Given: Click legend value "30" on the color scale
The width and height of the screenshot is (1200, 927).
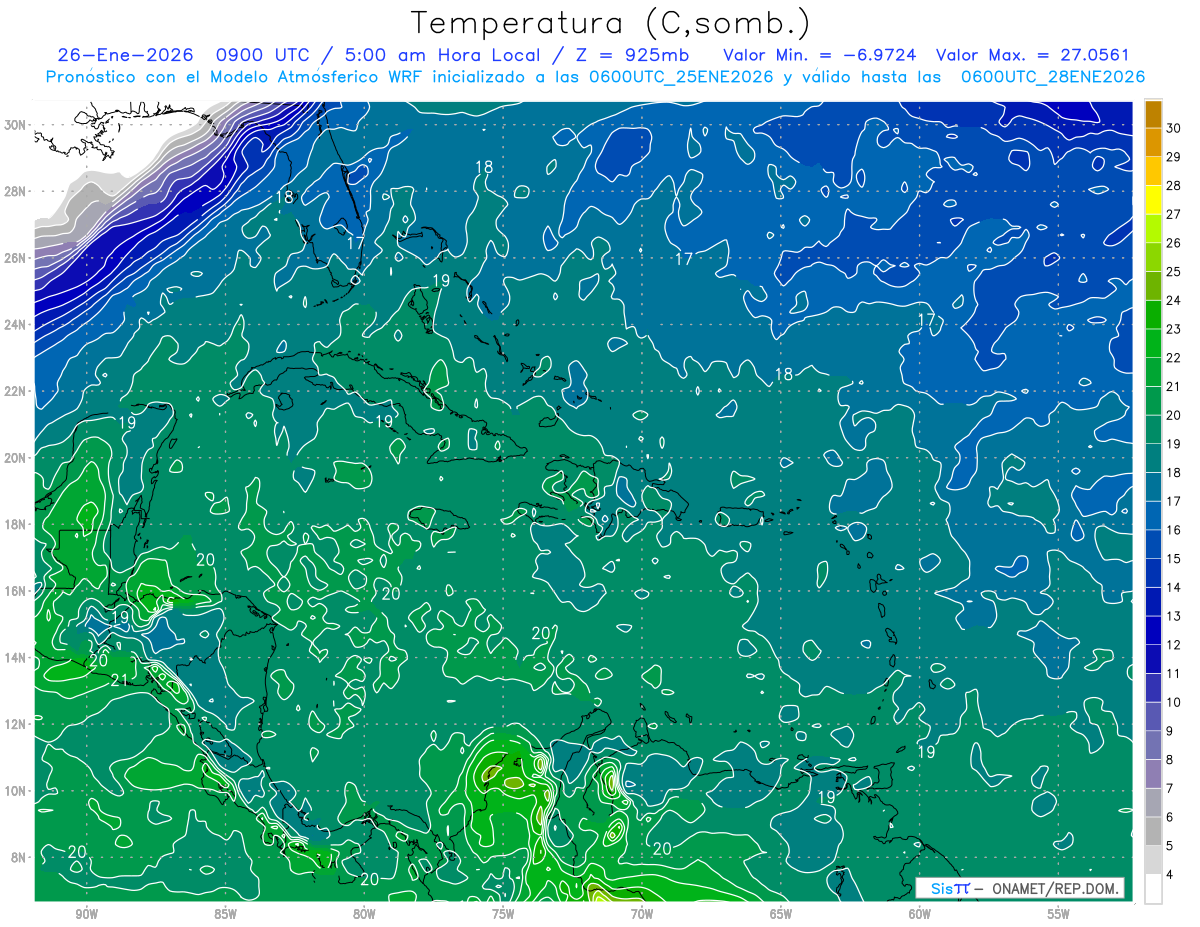Looking at the screenshot, I should coord(1174,127).
